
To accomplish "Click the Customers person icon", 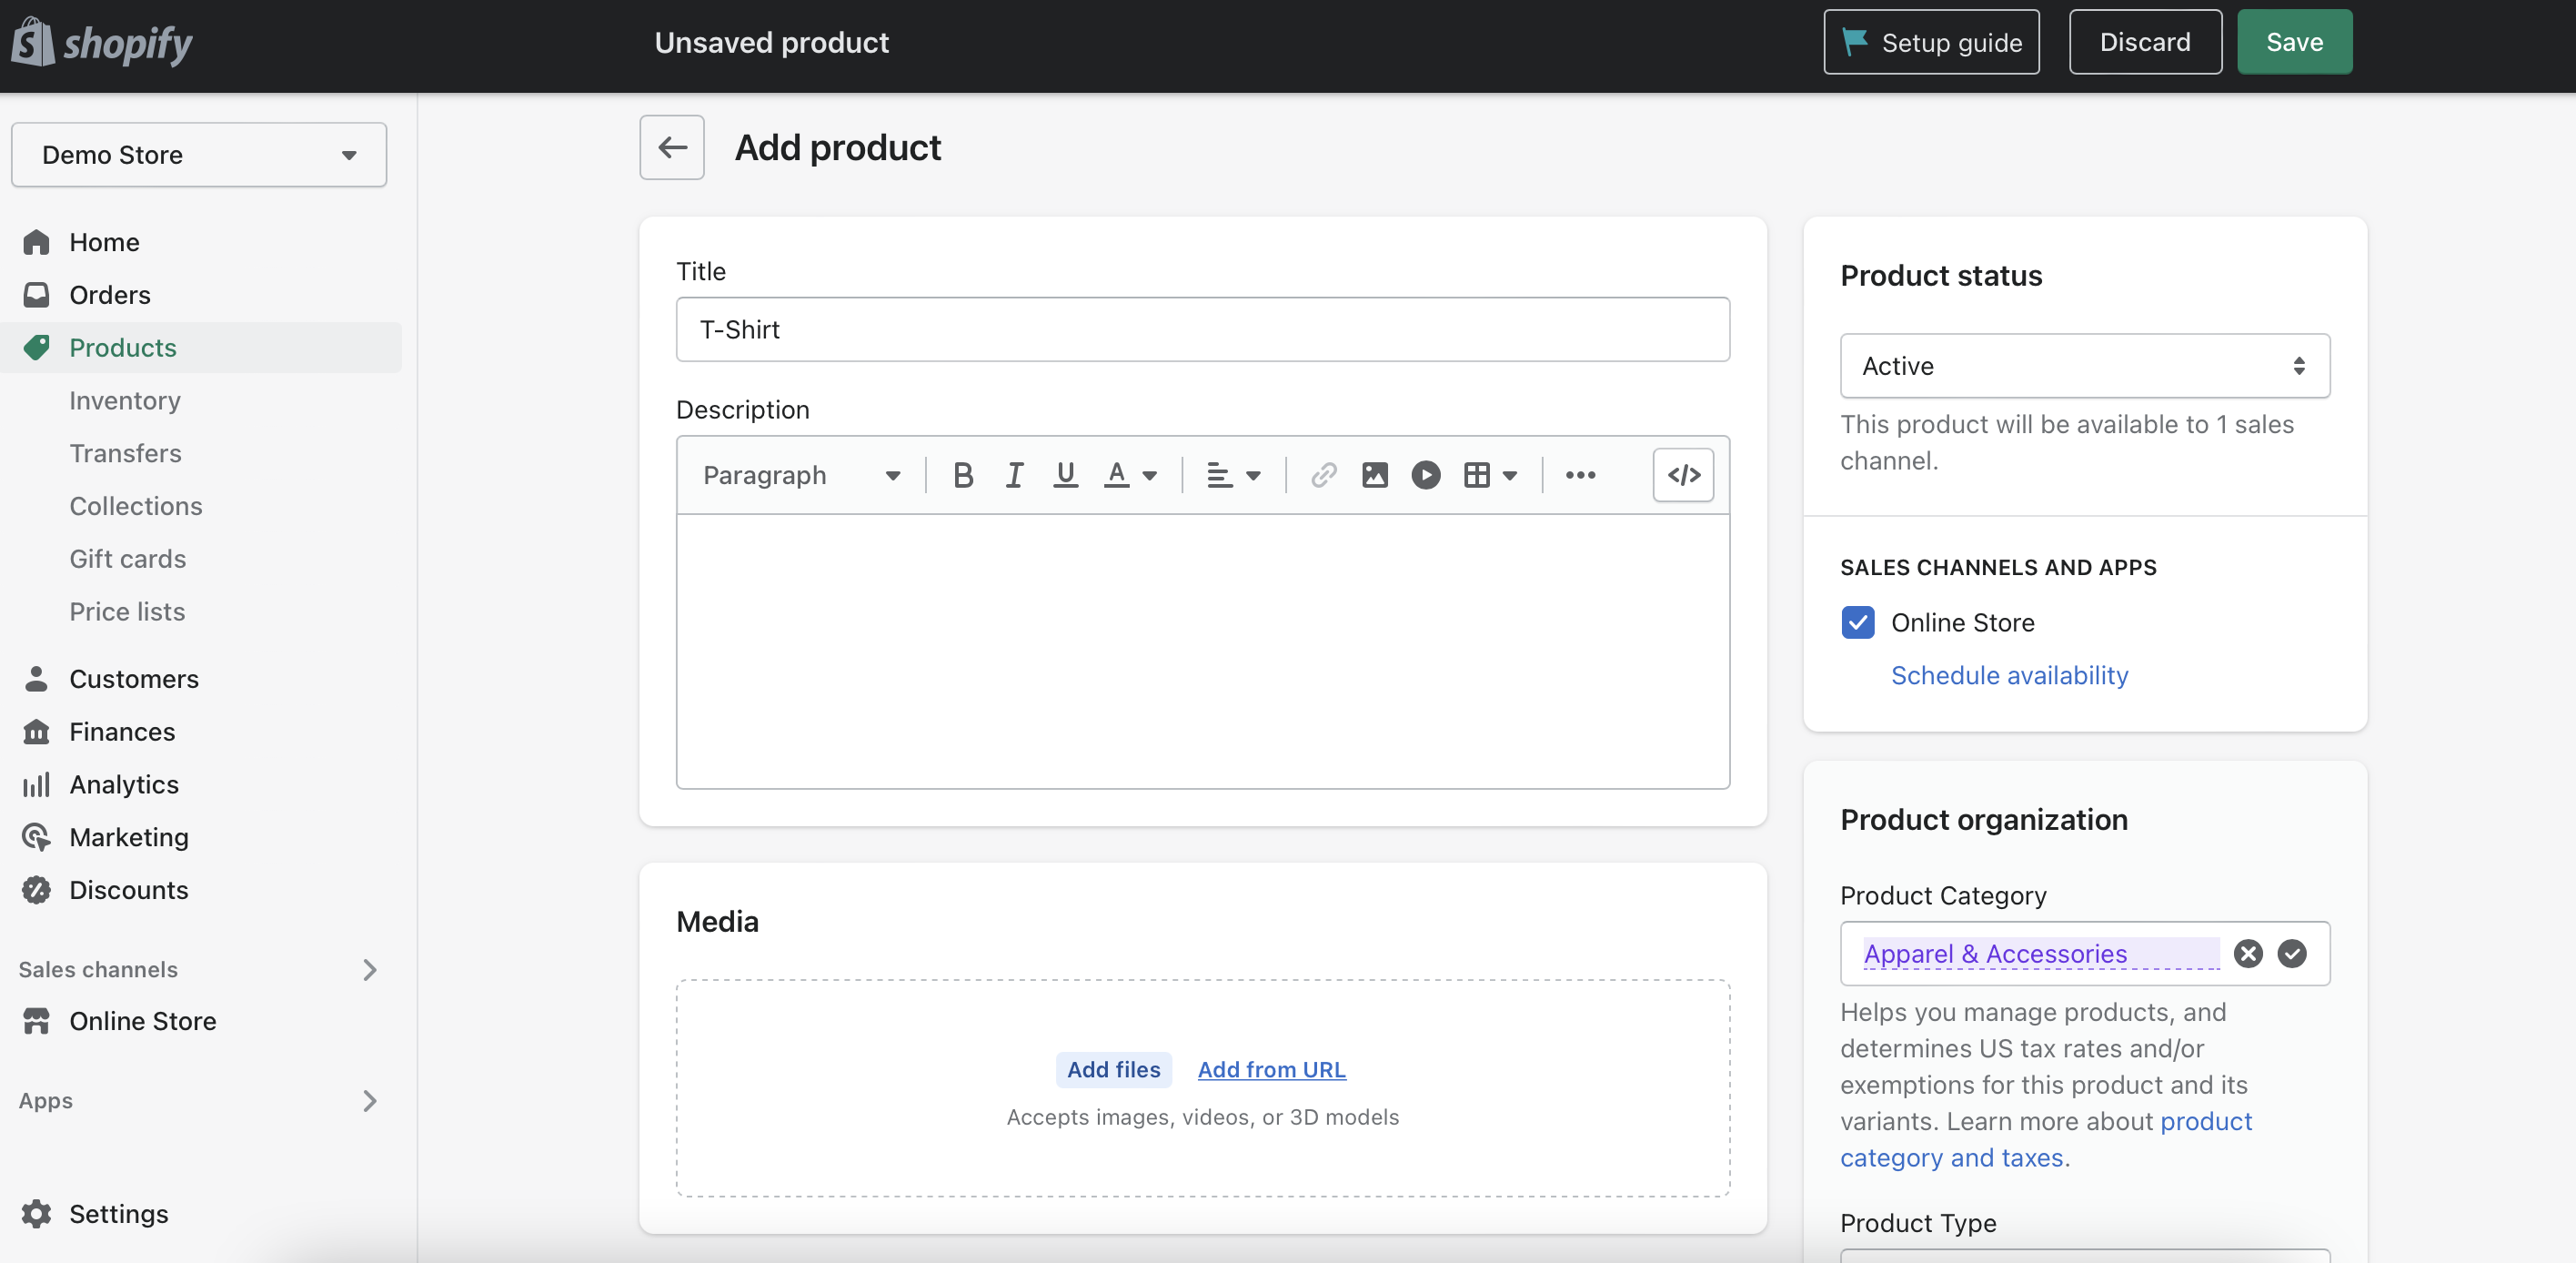I will 36,679.
